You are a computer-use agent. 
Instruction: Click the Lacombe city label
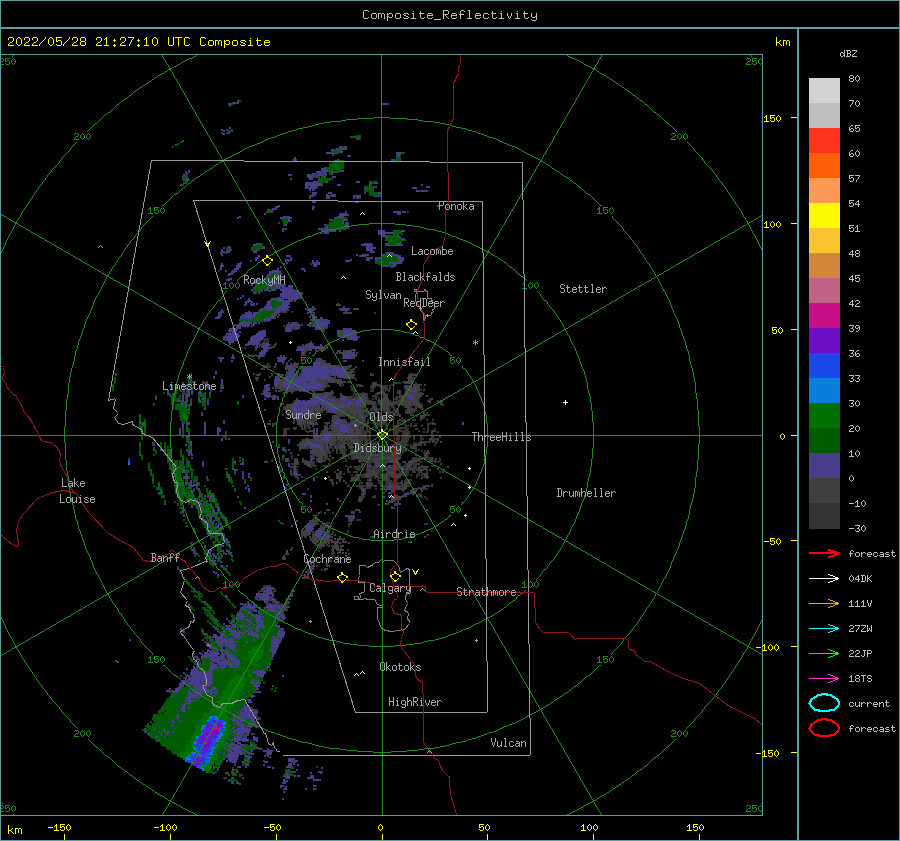tap(432, 251)
